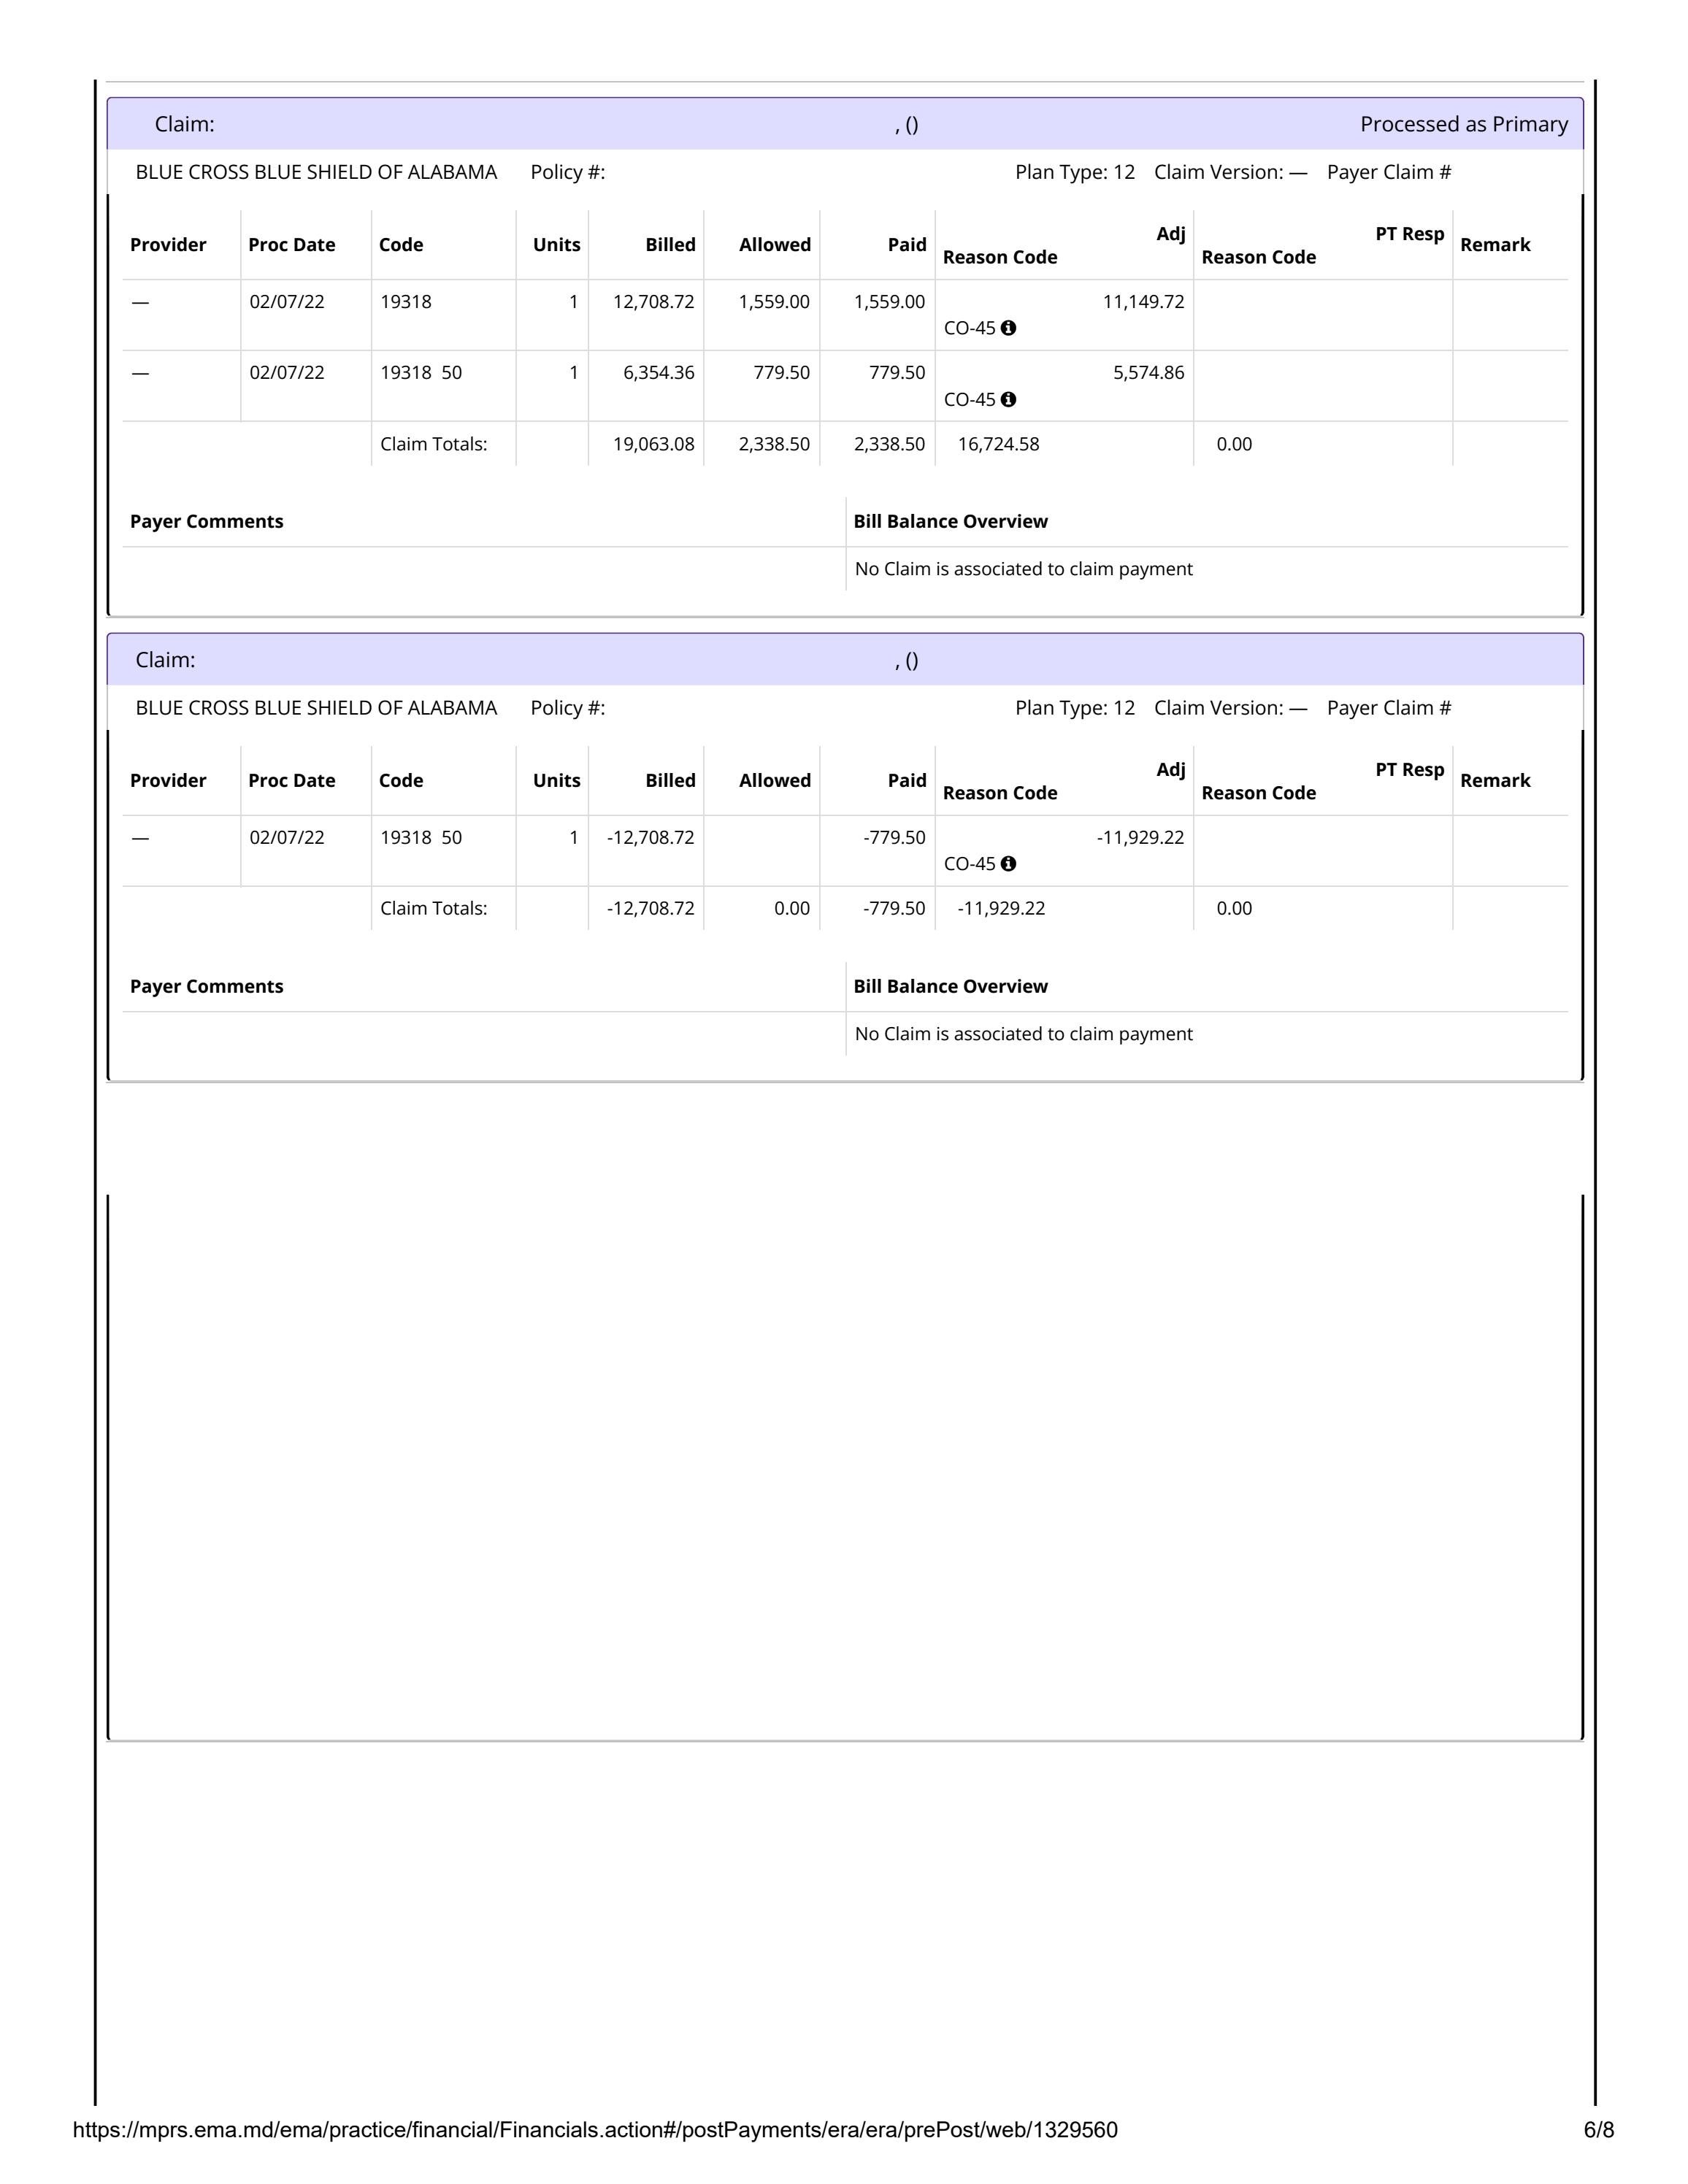Click the first claim header bar
Viewport: 1688px width, 2184px height.
(x=844, y=124)
